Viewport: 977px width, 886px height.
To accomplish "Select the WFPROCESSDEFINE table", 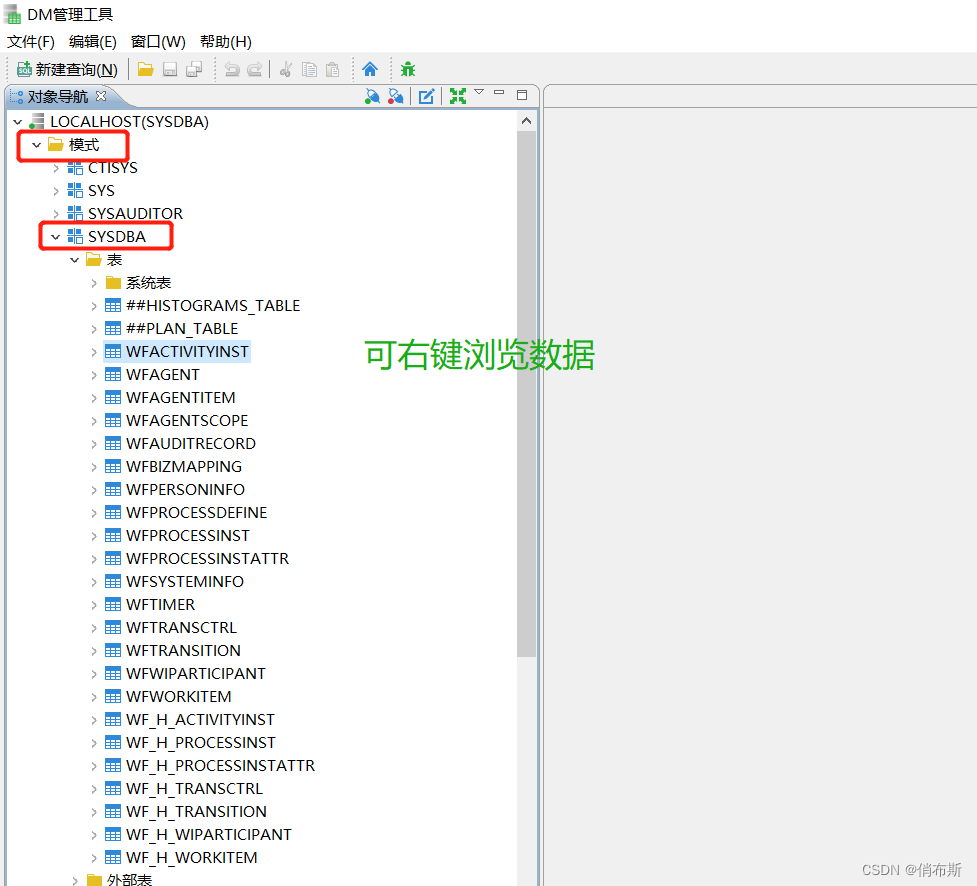I will pos(196,513).
